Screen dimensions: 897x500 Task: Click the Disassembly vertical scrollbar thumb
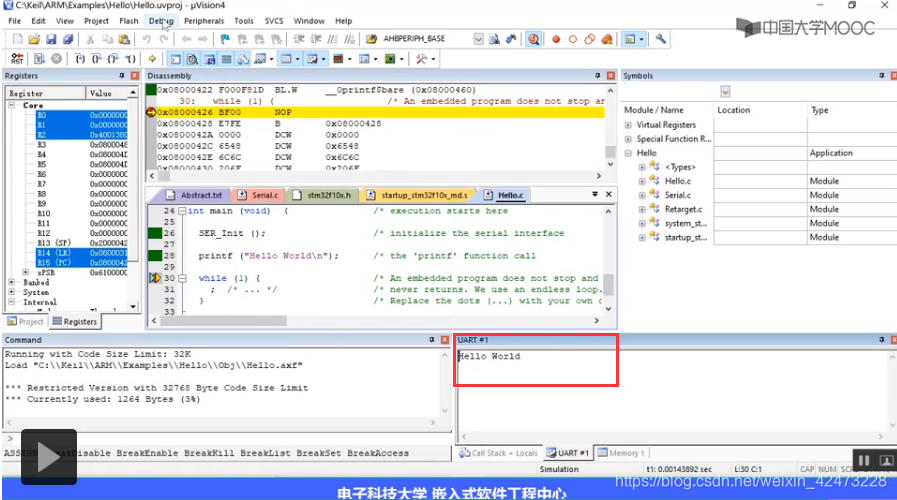[x=610, y=152]
